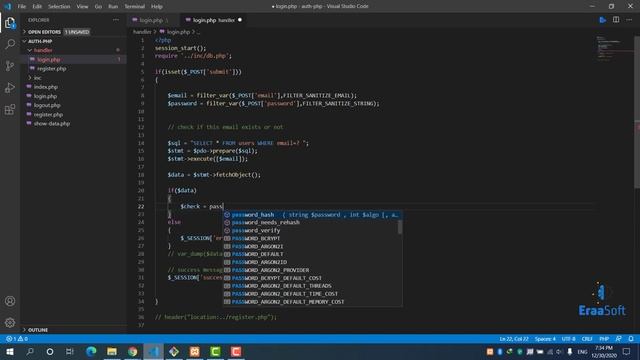Collapse the AUTH-PHP folder section
This screenshot has height=360, width=640.
pos(40,41)
